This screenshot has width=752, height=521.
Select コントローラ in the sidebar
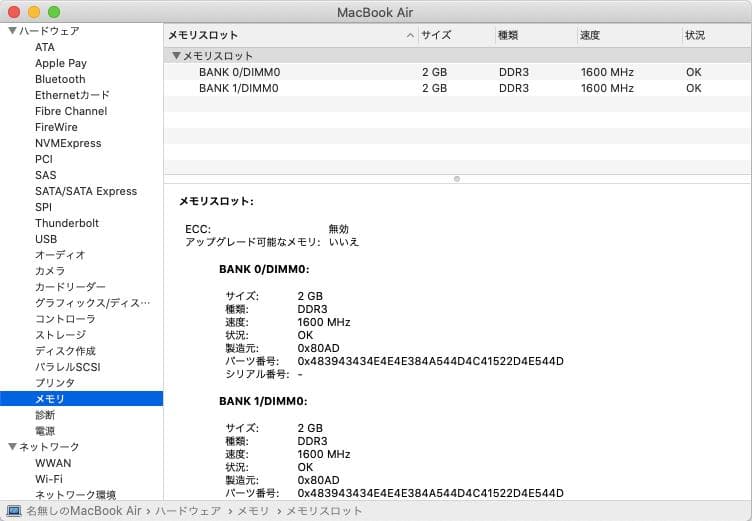(65, 319)
